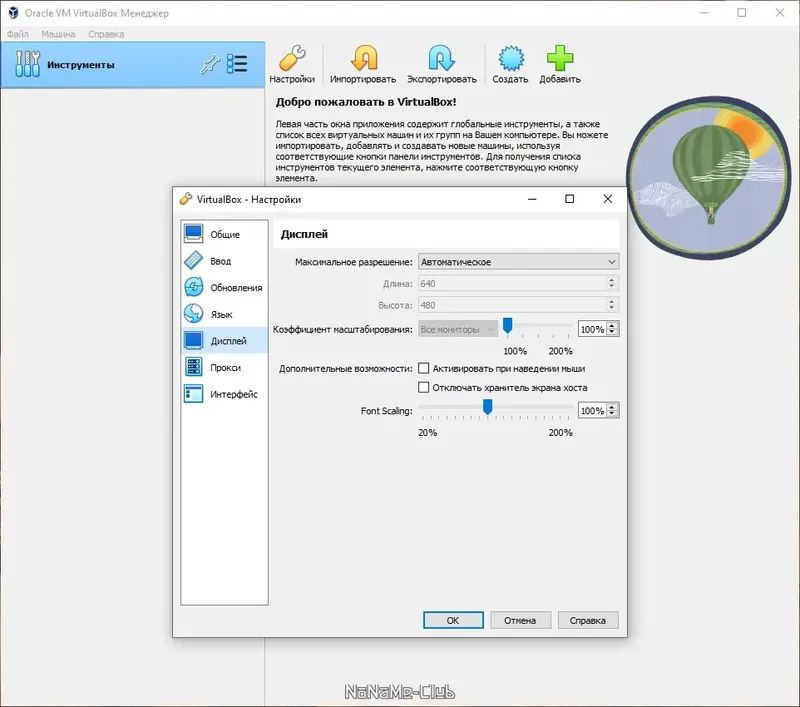Open the Справка menu
The width and height of the screenshot is (800, 707).
click(106, 34)
